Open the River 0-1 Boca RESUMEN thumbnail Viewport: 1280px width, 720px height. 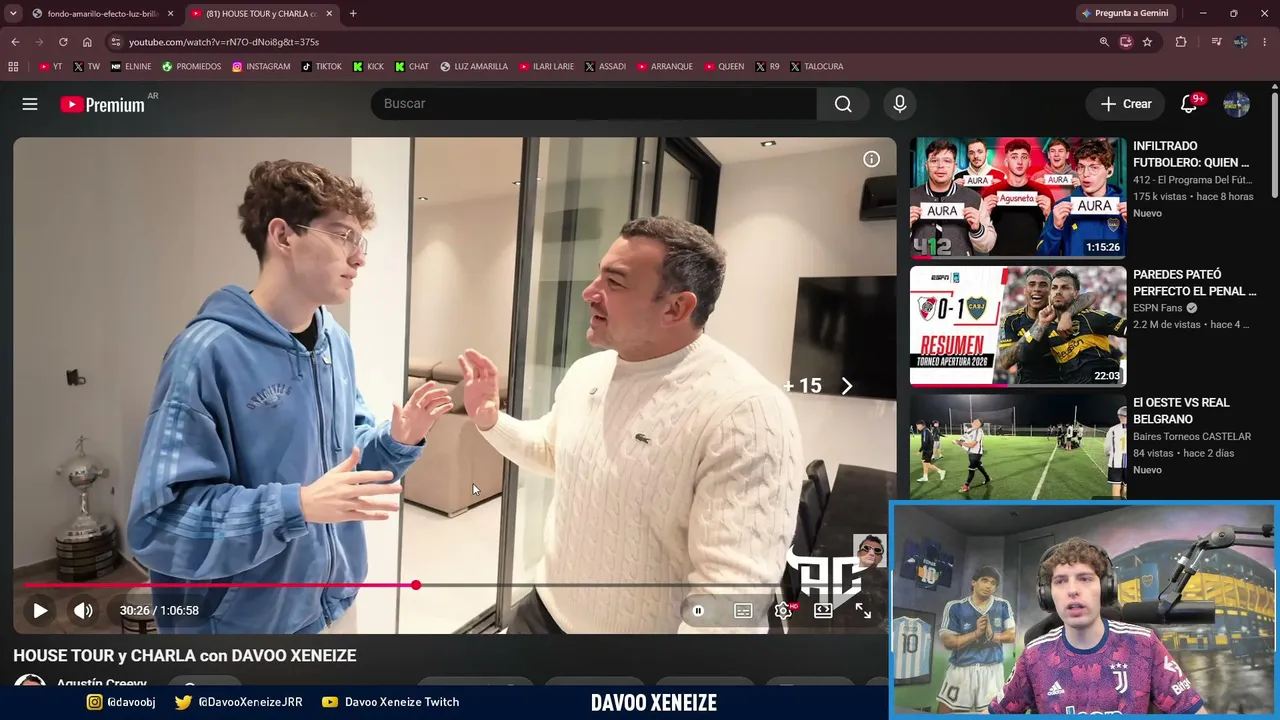(x=1018, y=326)
